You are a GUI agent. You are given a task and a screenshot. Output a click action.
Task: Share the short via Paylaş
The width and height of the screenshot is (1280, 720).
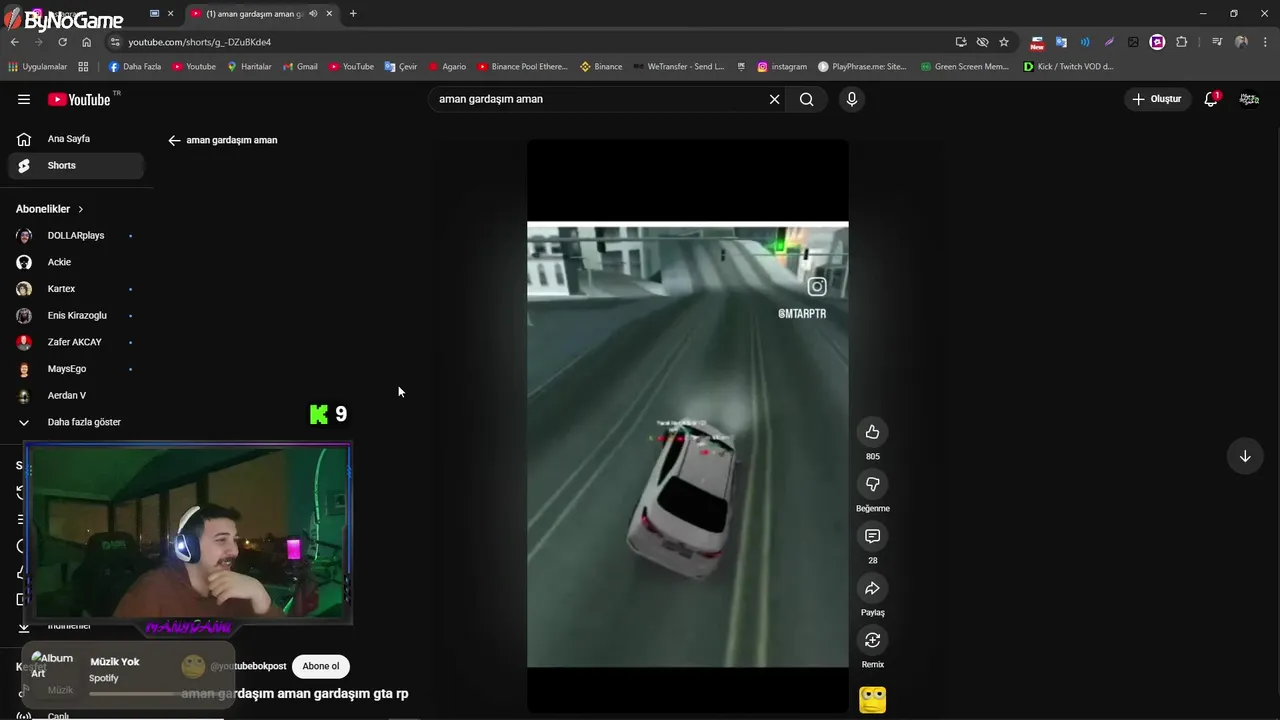[872, 588]
